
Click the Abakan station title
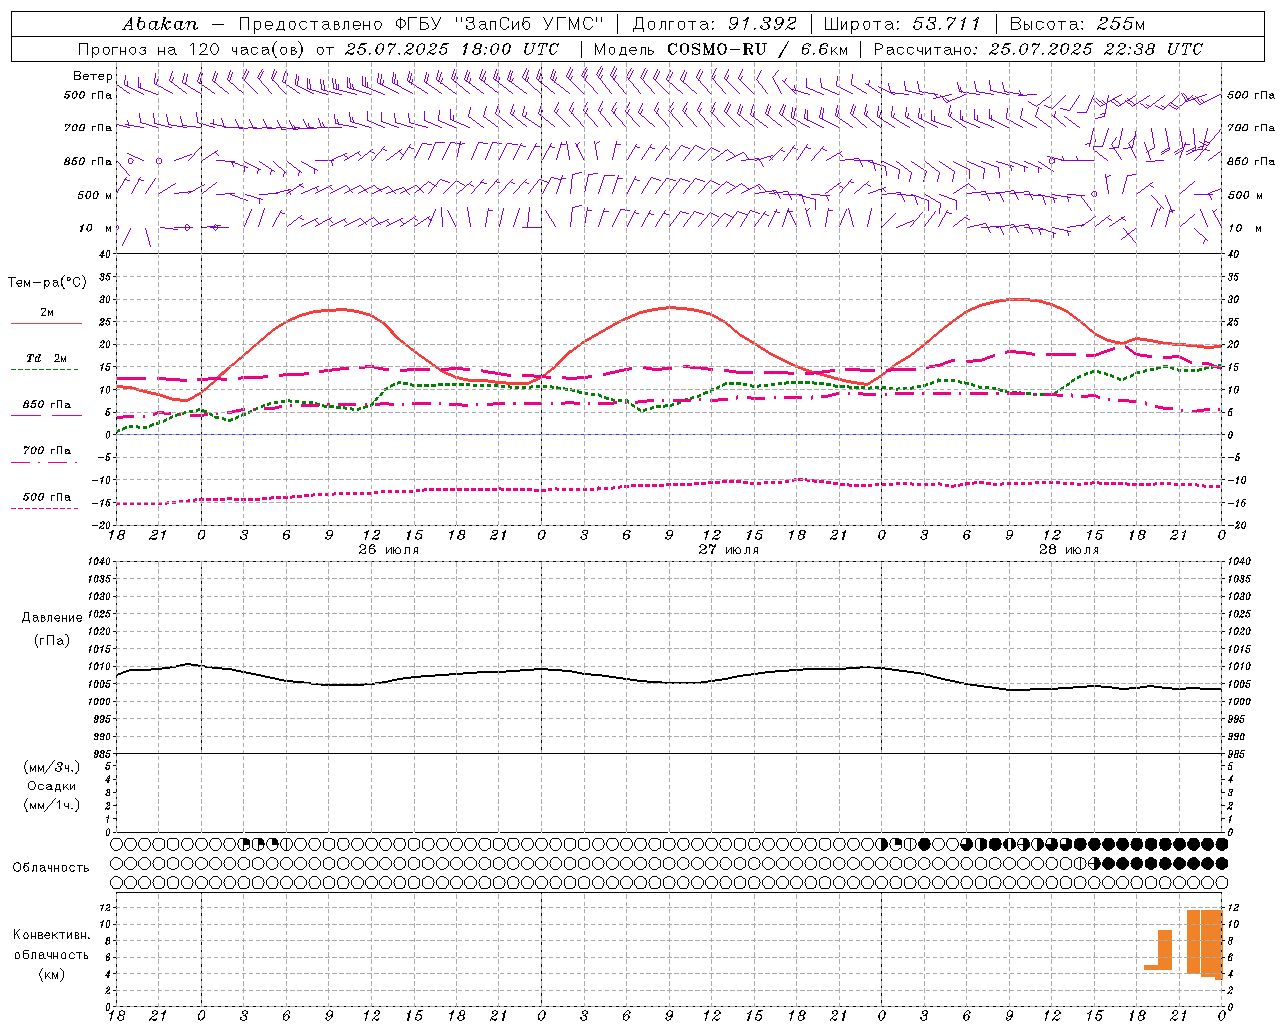pos(161,23)
